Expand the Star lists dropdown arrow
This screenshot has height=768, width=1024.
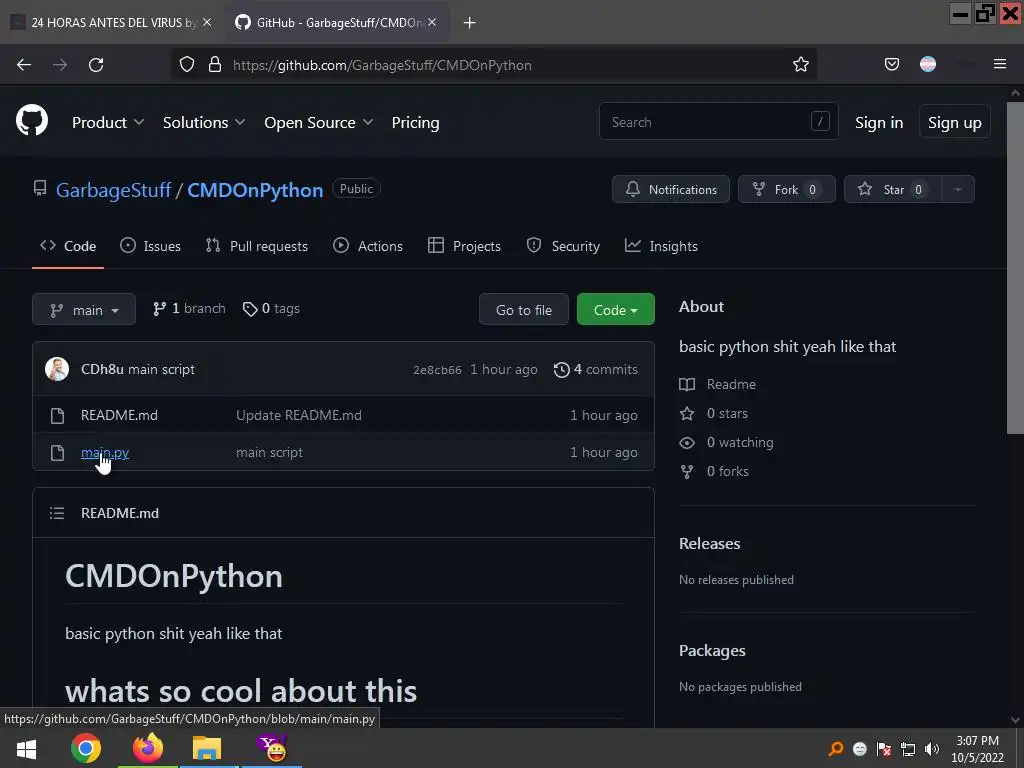point(957,189)
